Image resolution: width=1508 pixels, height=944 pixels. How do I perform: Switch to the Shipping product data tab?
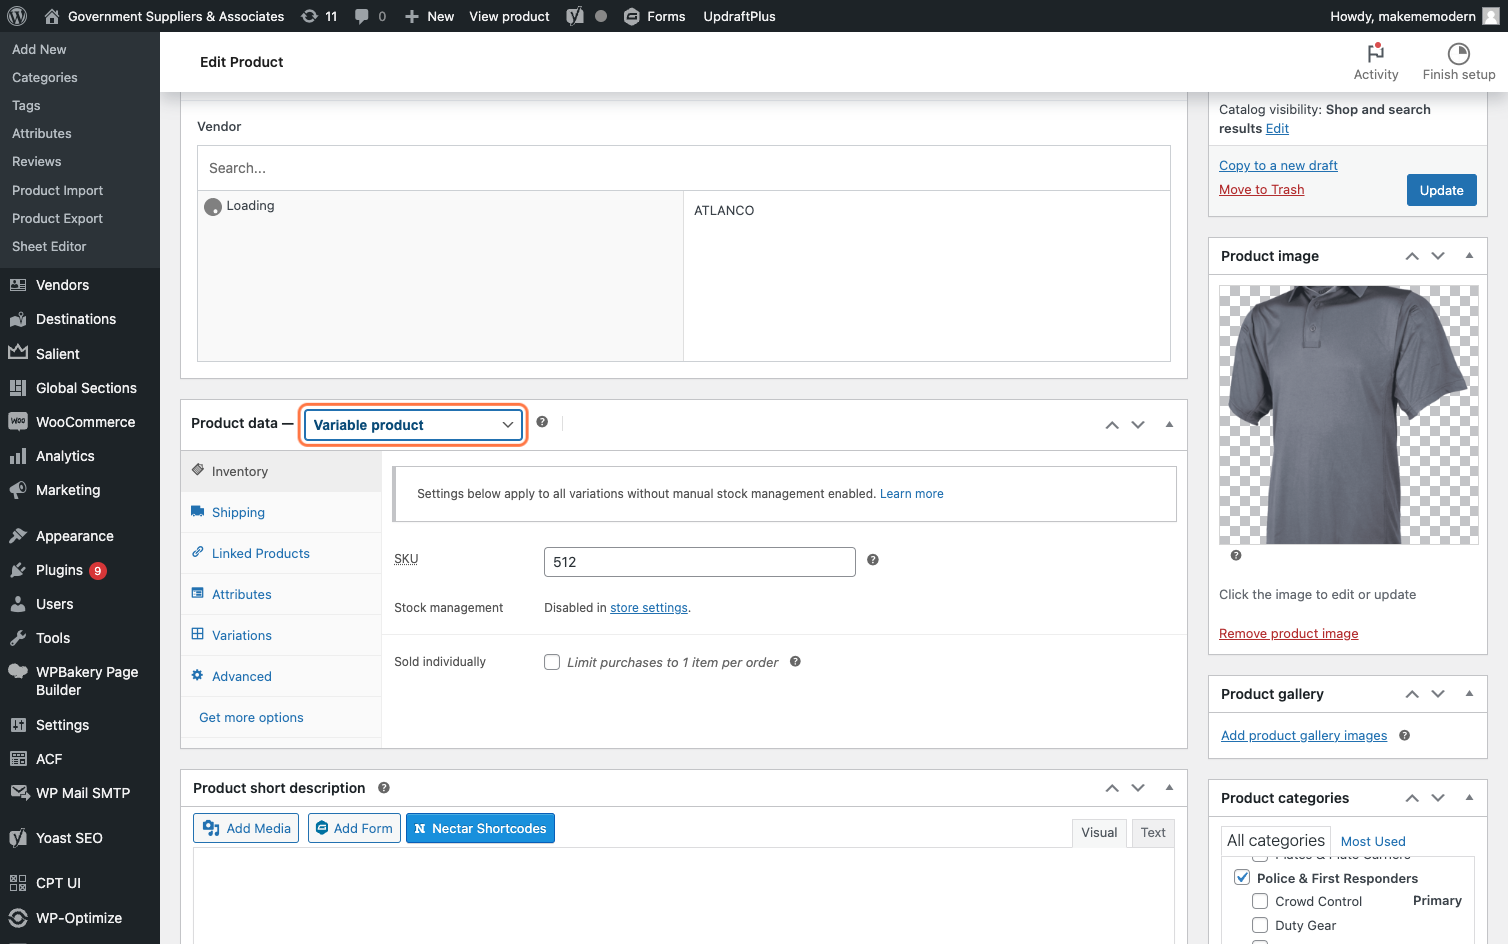(281, 512)
